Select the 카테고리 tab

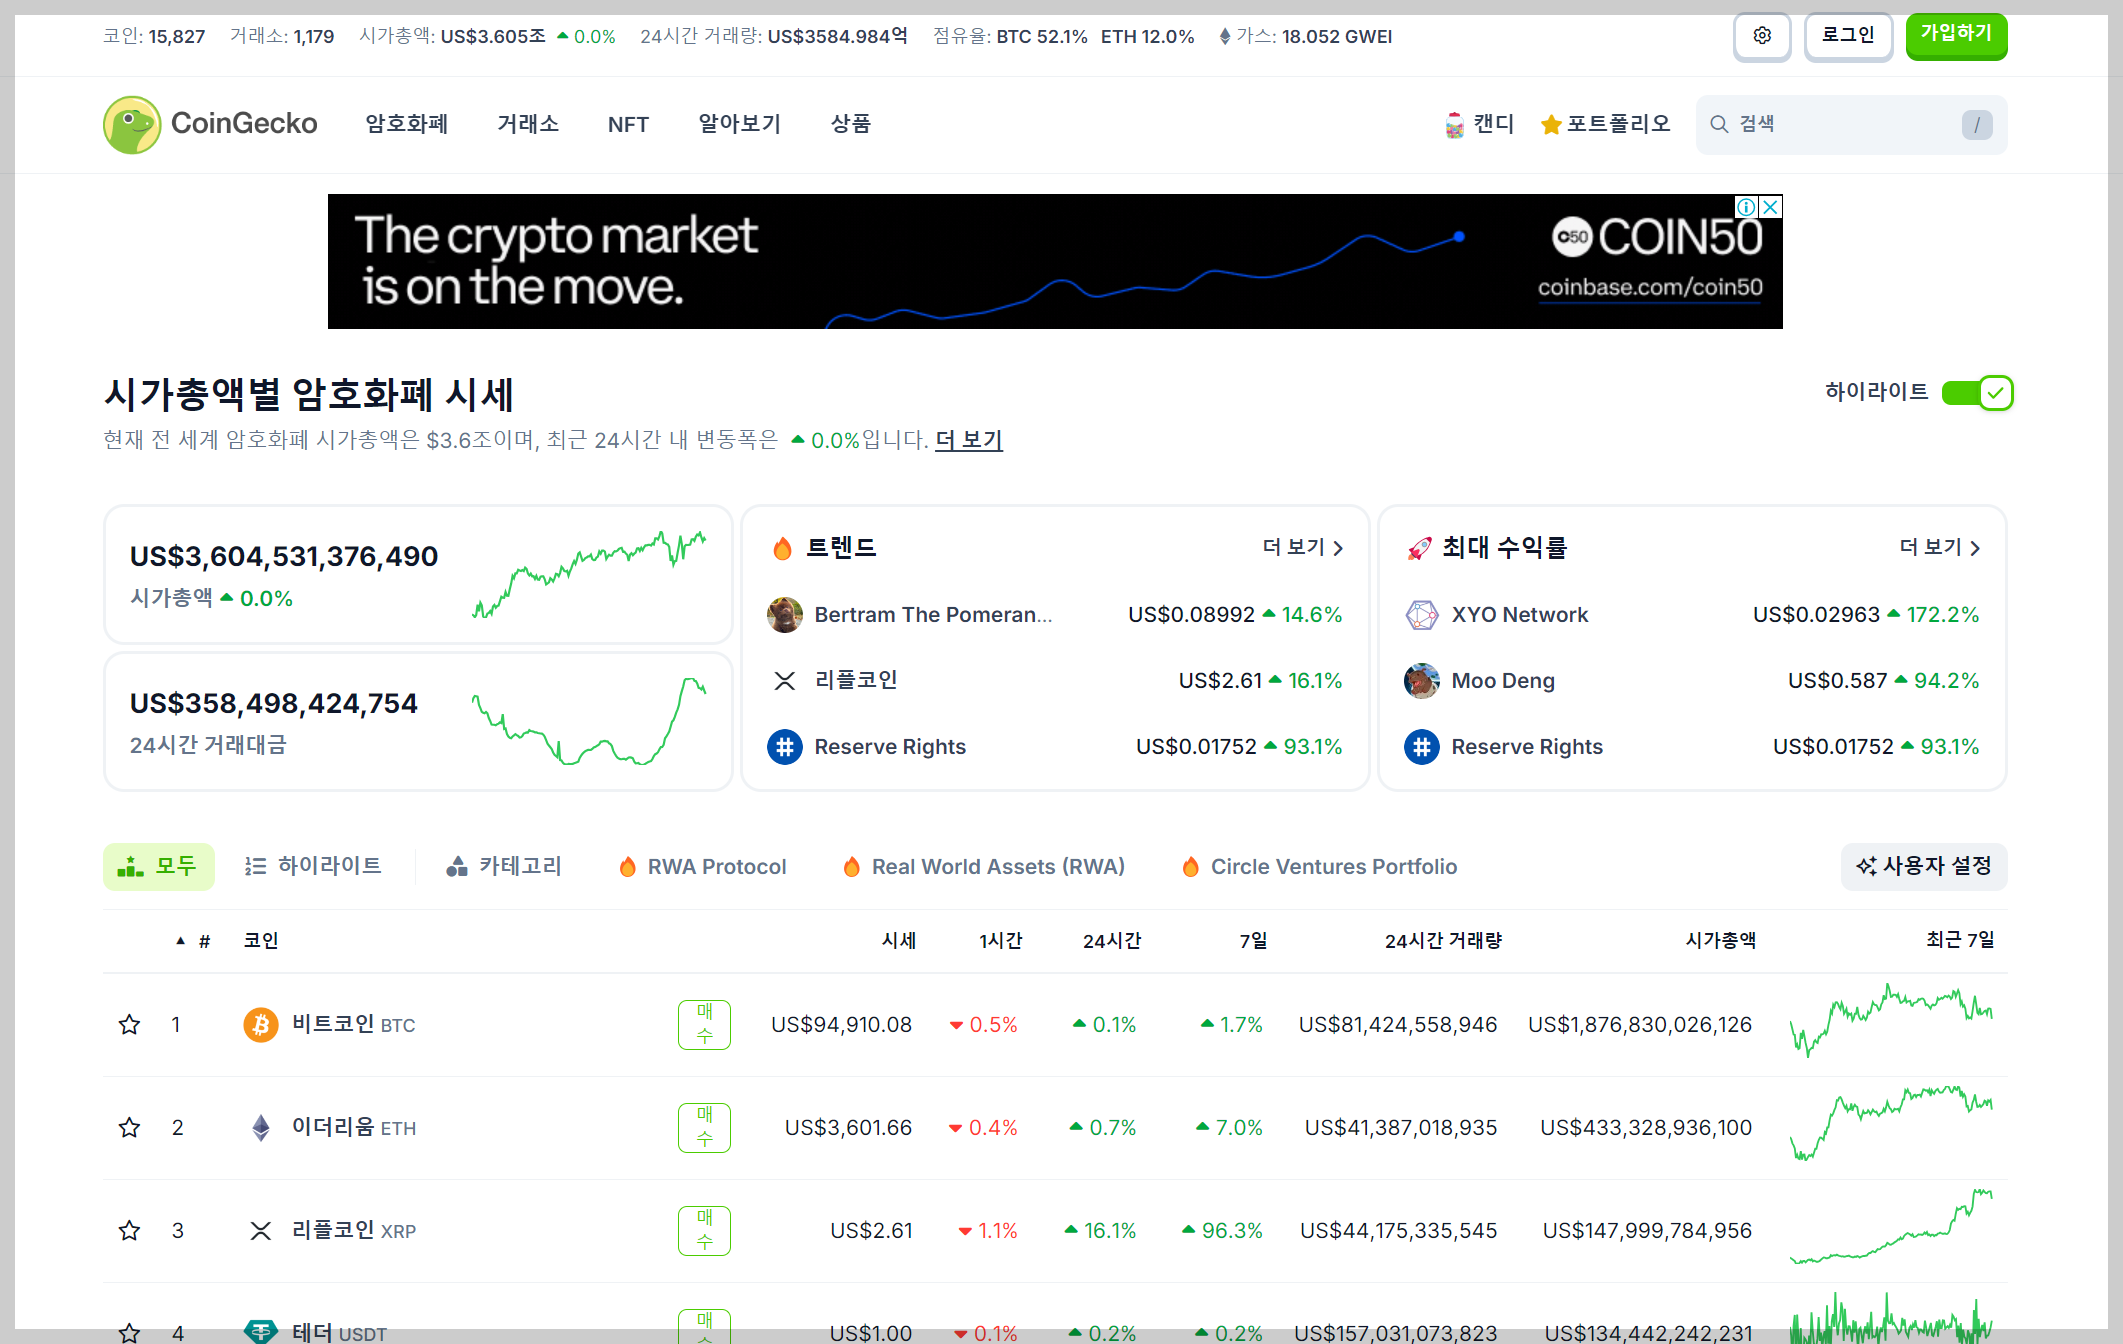[504, 867]
